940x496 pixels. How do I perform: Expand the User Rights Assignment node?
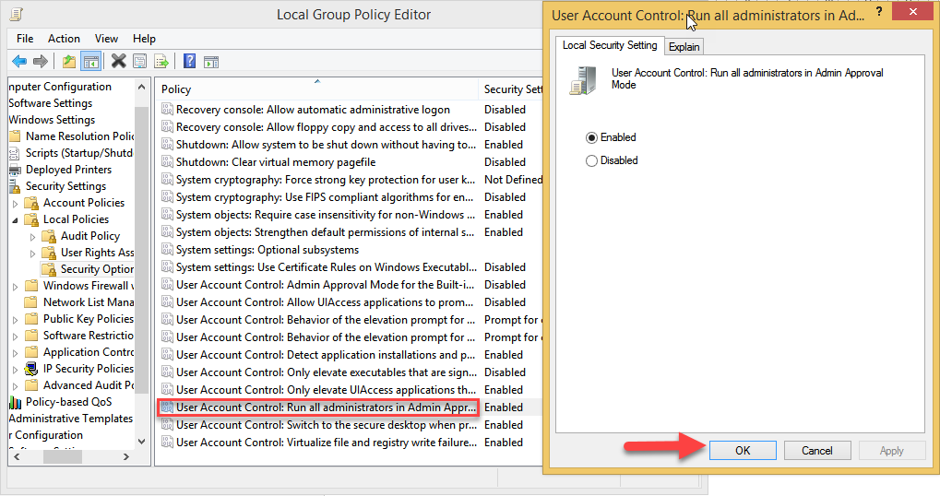coord(32,254)
